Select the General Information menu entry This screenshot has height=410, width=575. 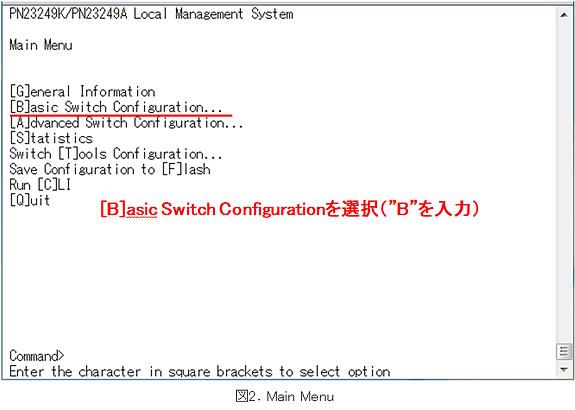83,92
